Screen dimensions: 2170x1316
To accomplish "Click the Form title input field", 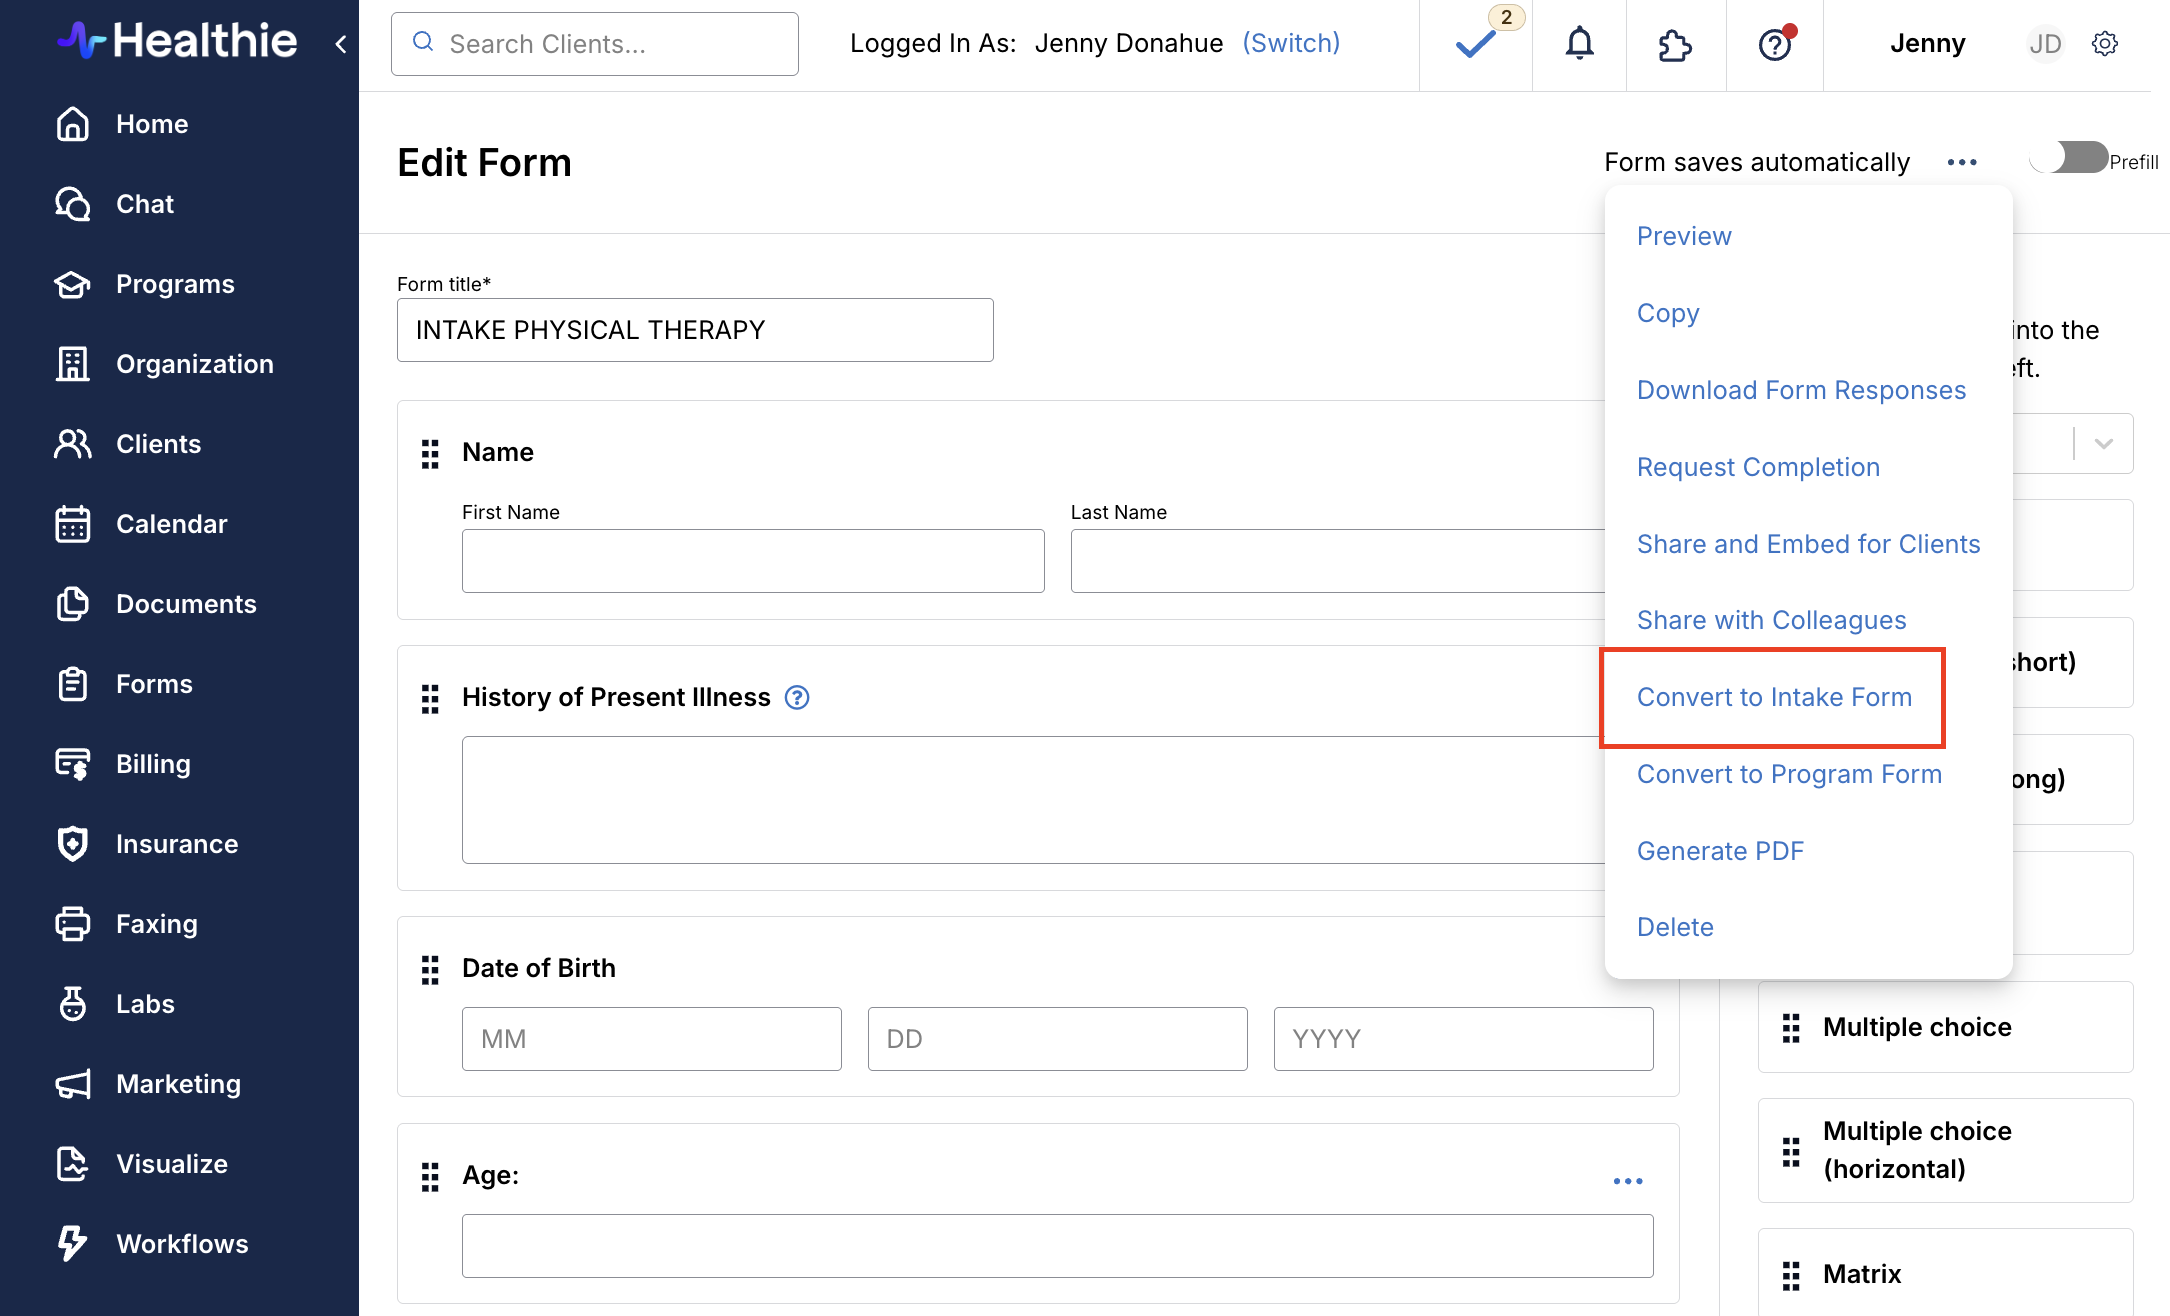I will [x=694, y=330].
